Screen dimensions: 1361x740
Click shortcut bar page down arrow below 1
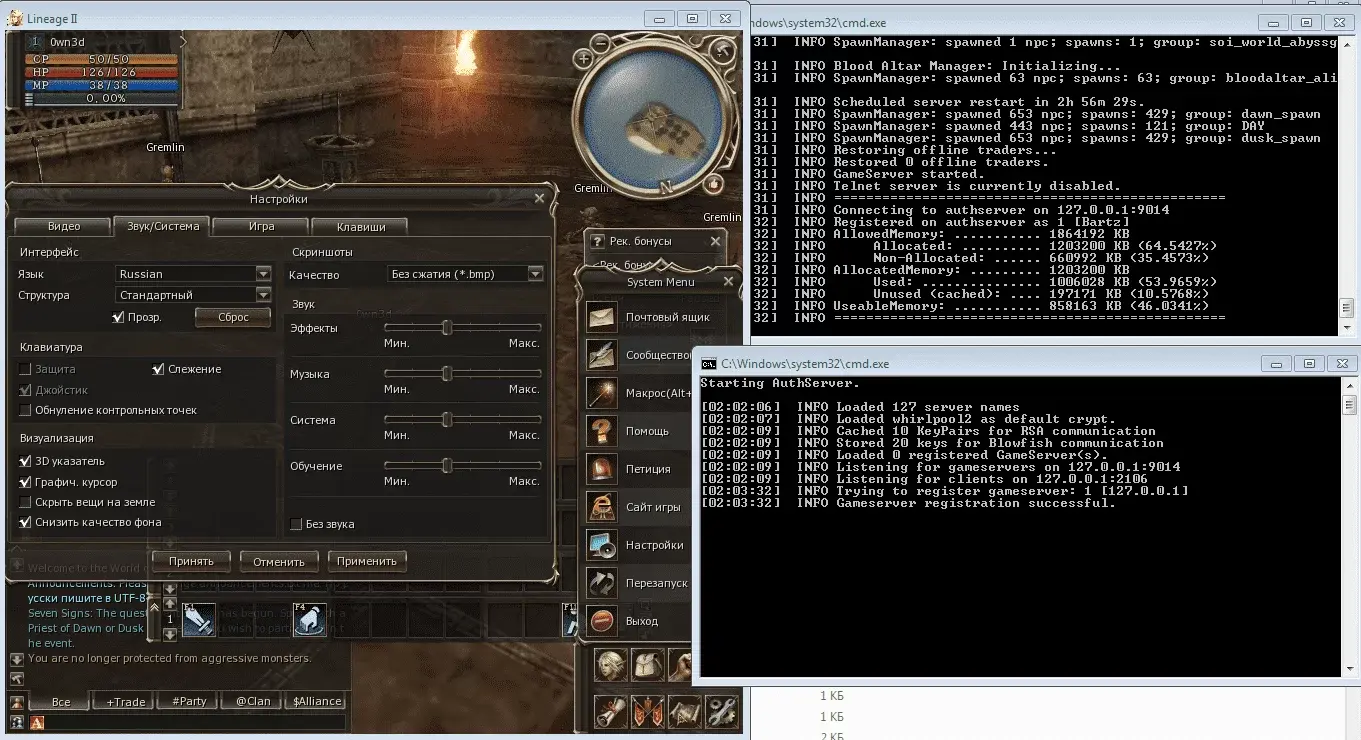170,634
